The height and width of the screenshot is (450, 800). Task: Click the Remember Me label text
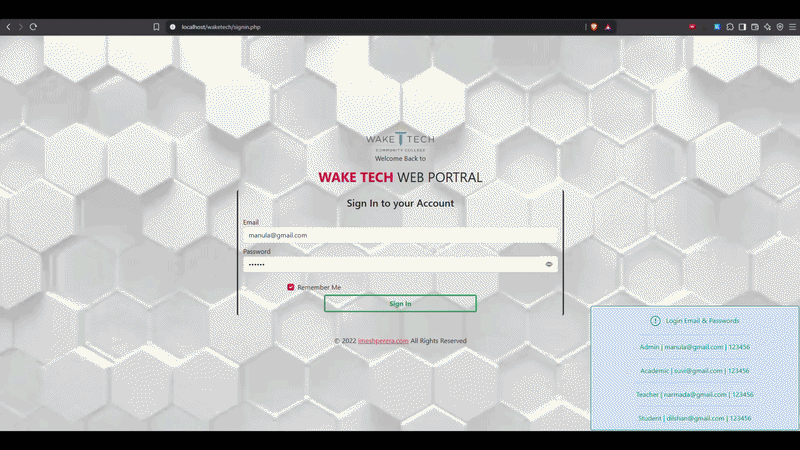pyautogui.click(x=319, y=287)
